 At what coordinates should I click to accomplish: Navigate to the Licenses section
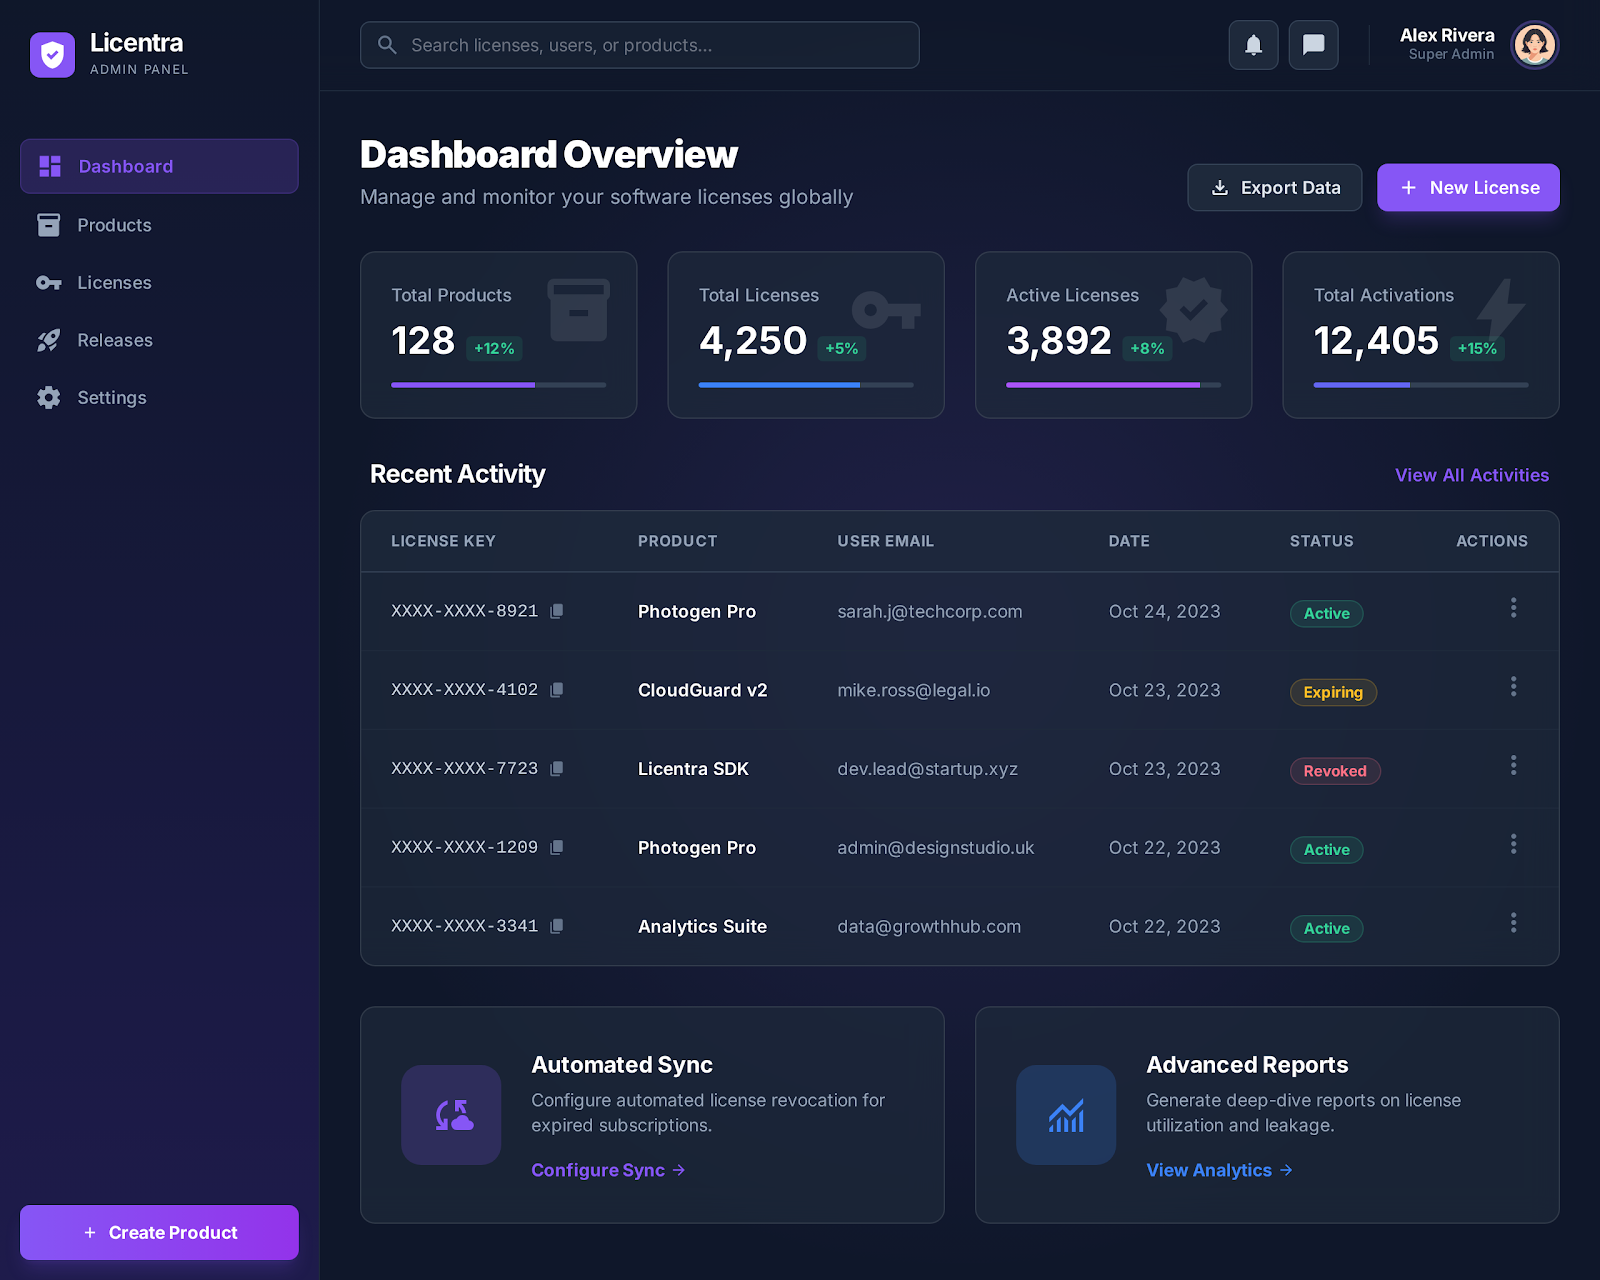(114, 282)
